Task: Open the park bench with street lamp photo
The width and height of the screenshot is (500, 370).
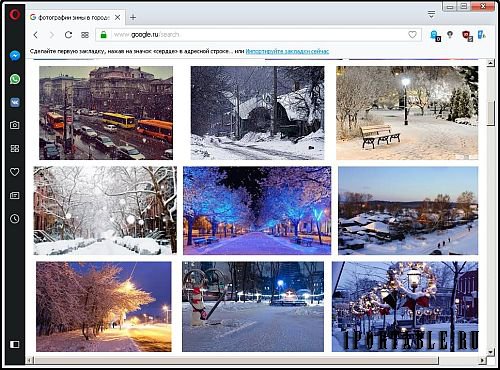Action: point(407,113)
